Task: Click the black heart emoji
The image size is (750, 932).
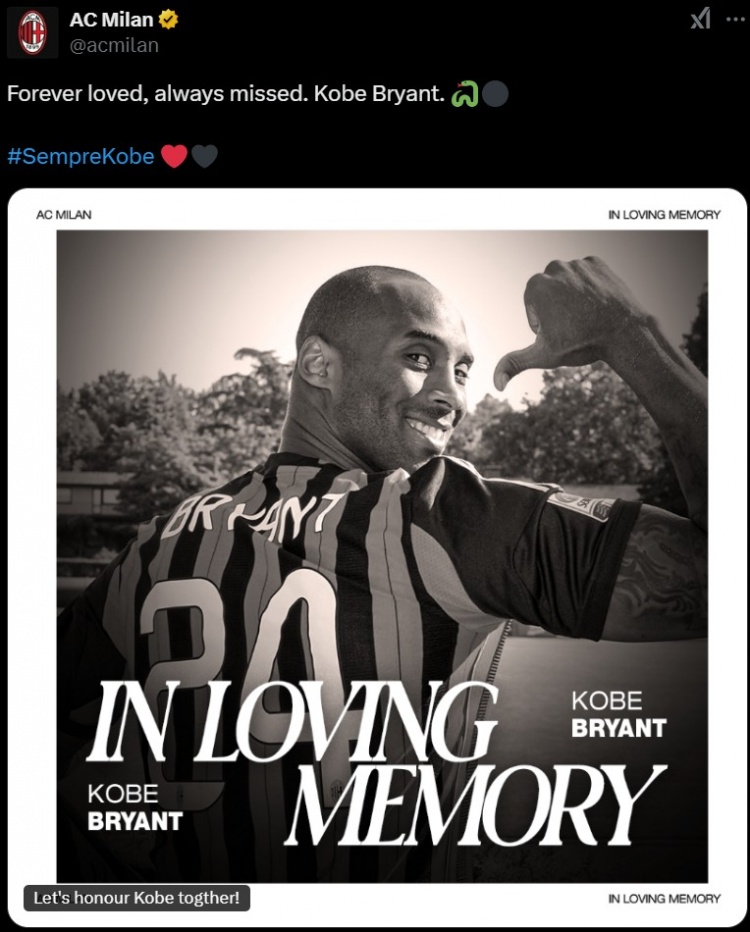Action: pyautogui.click(x=204, y=157)
